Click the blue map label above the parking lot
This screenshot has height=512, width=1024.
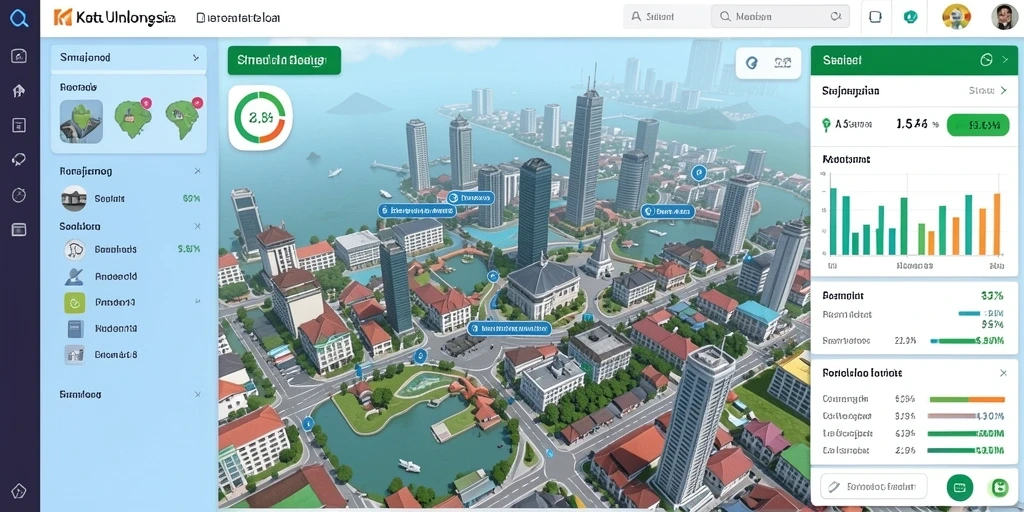tap(509, 328)
